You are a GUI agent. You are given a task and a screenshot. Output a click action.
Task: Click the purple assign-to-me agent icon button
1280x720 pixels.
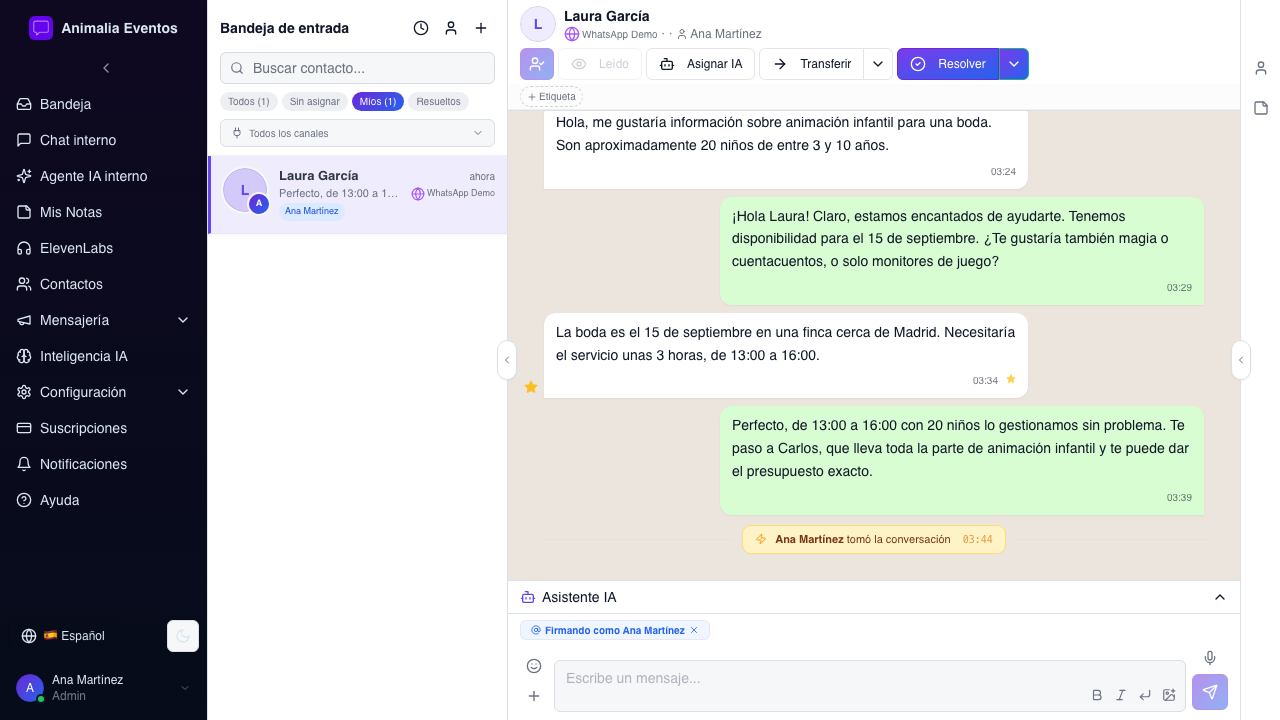click(x=537, y=64)
